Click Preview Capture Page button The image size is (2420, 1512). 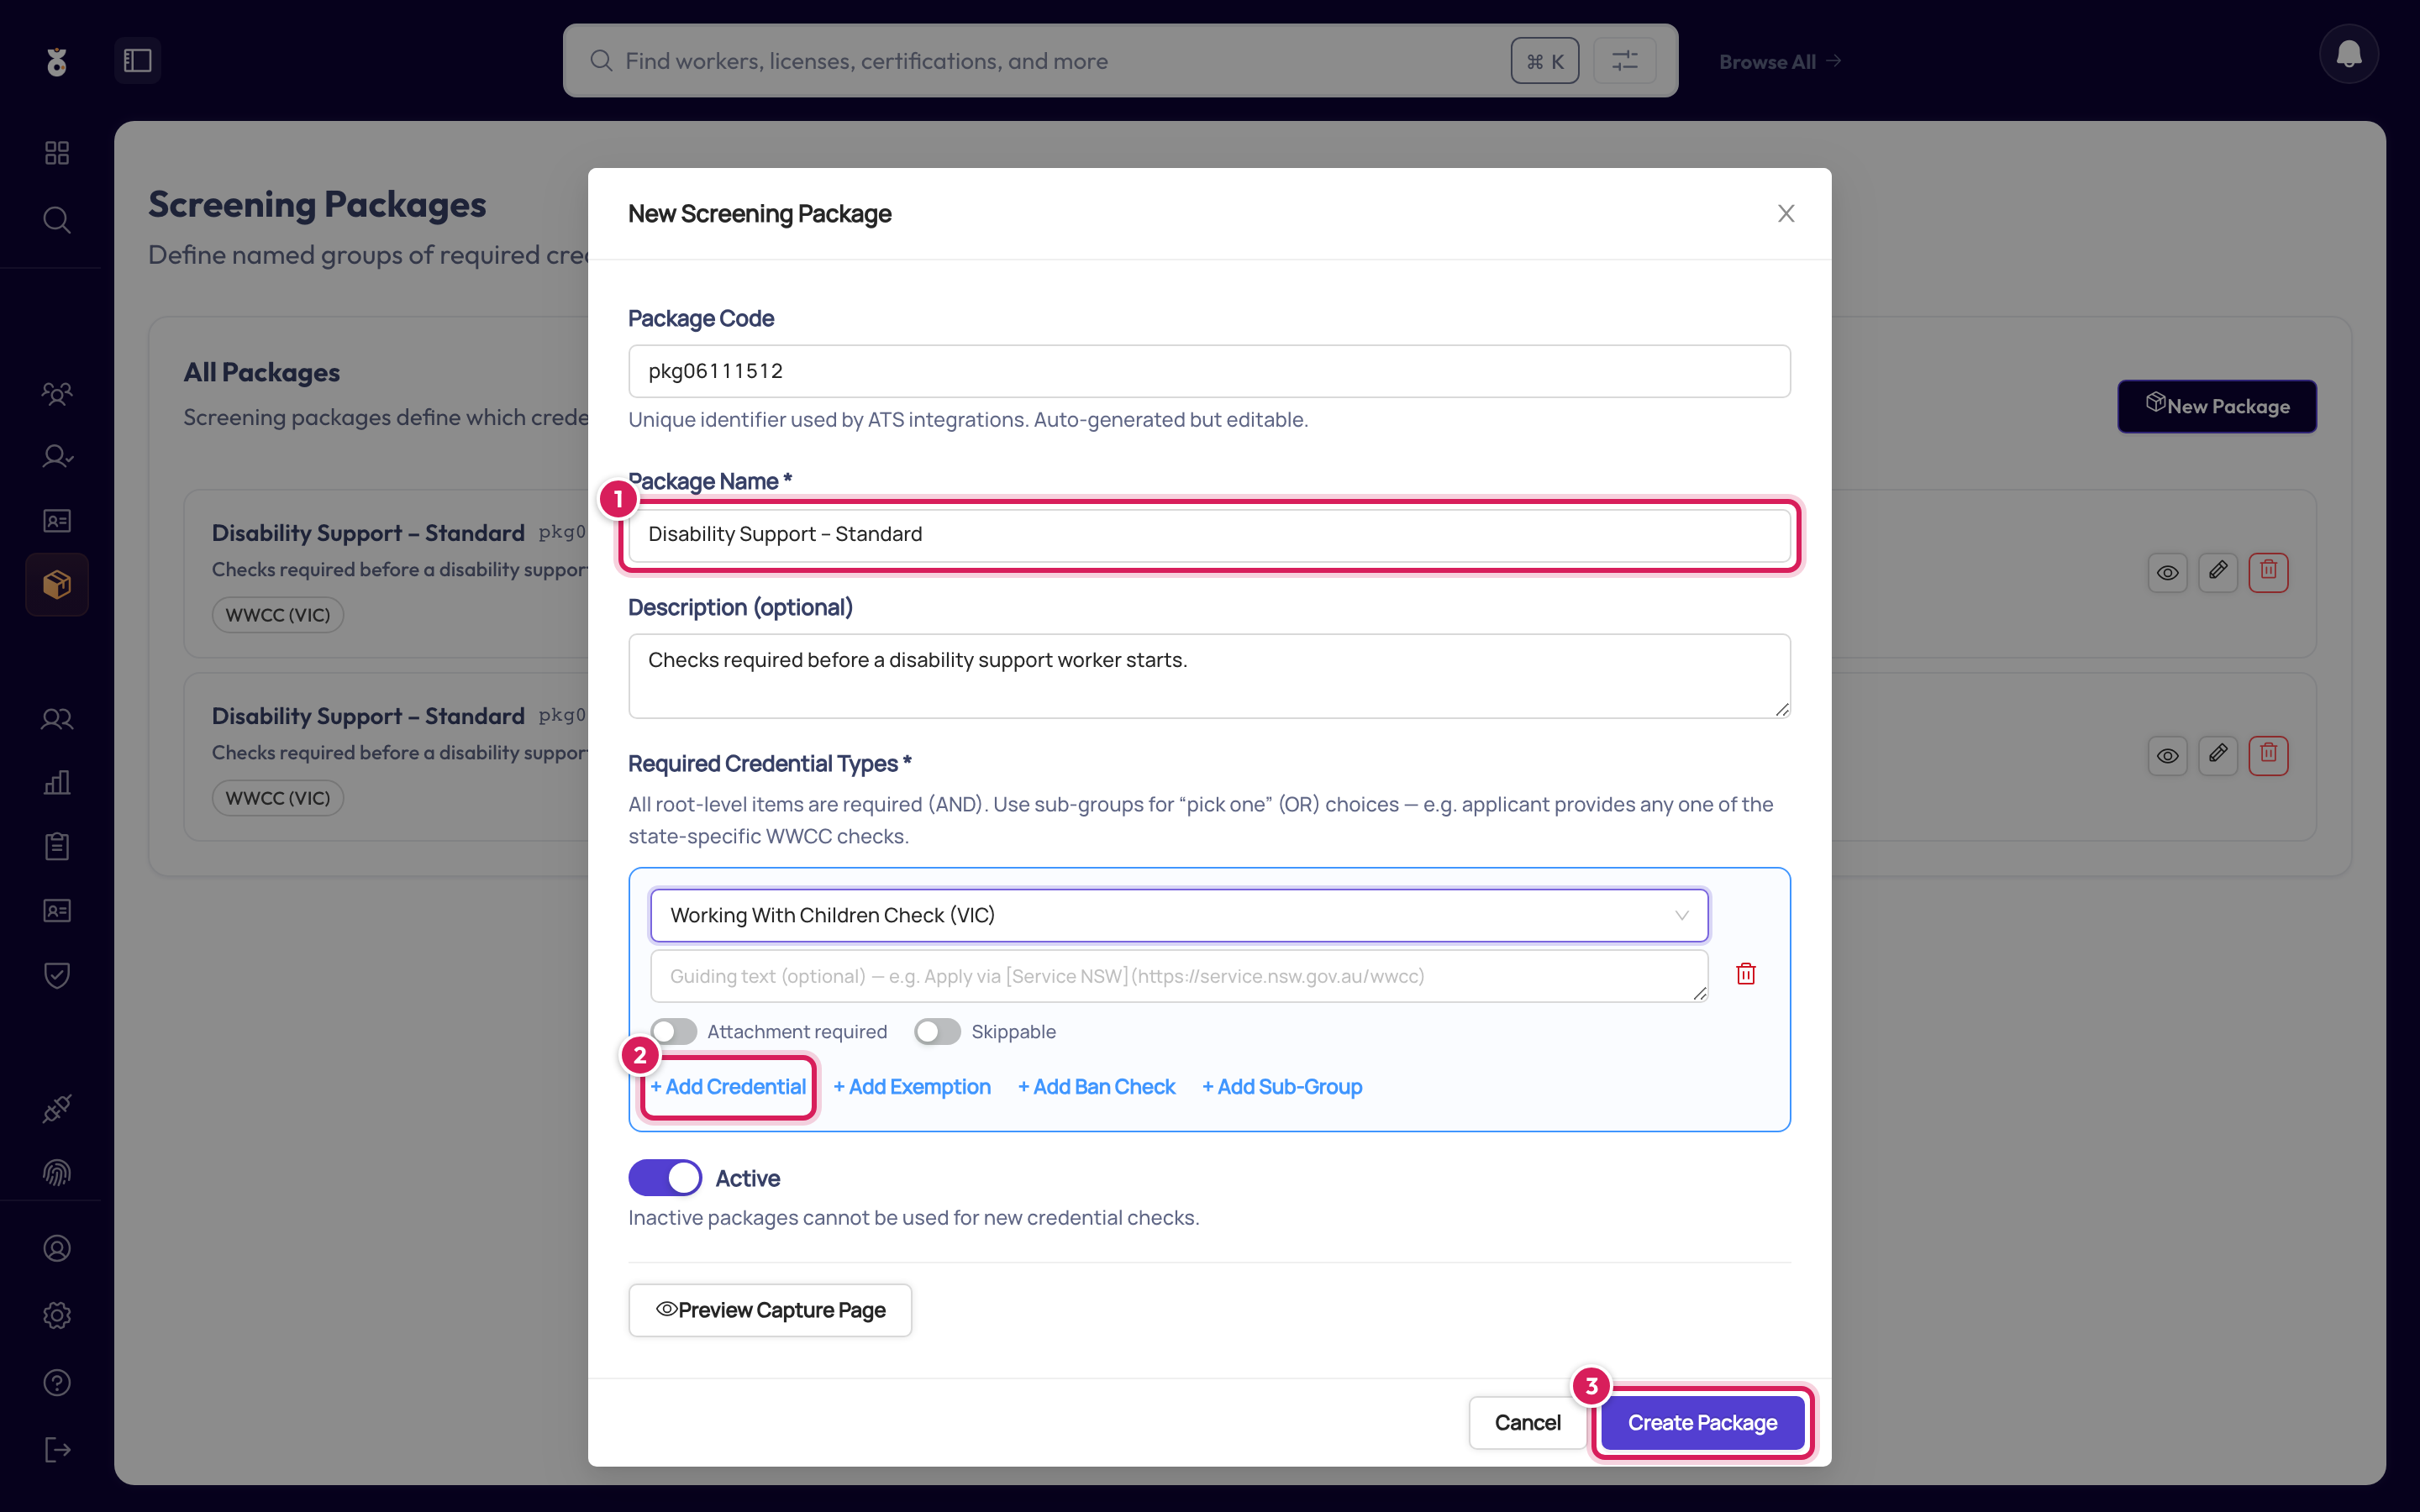coord(770,1310)
